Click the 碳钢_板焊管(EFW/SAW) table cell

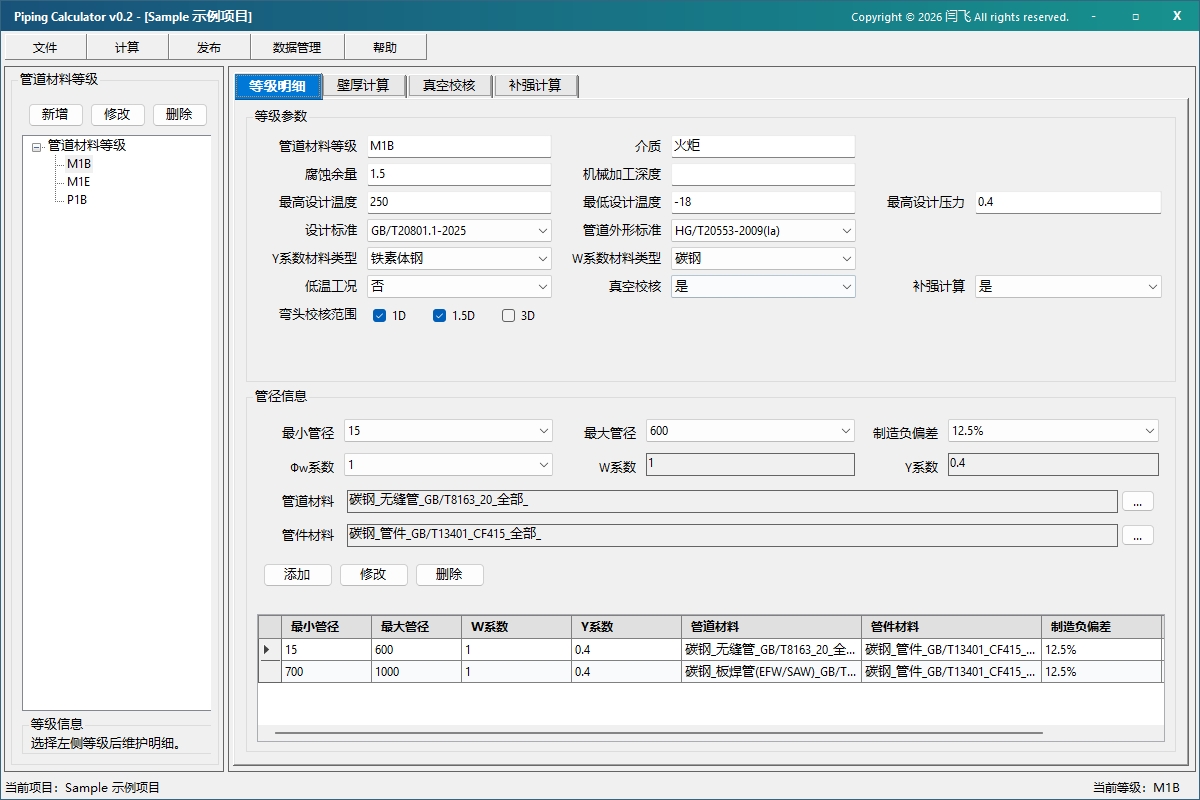pyautogui.click(x=771, y=672)
